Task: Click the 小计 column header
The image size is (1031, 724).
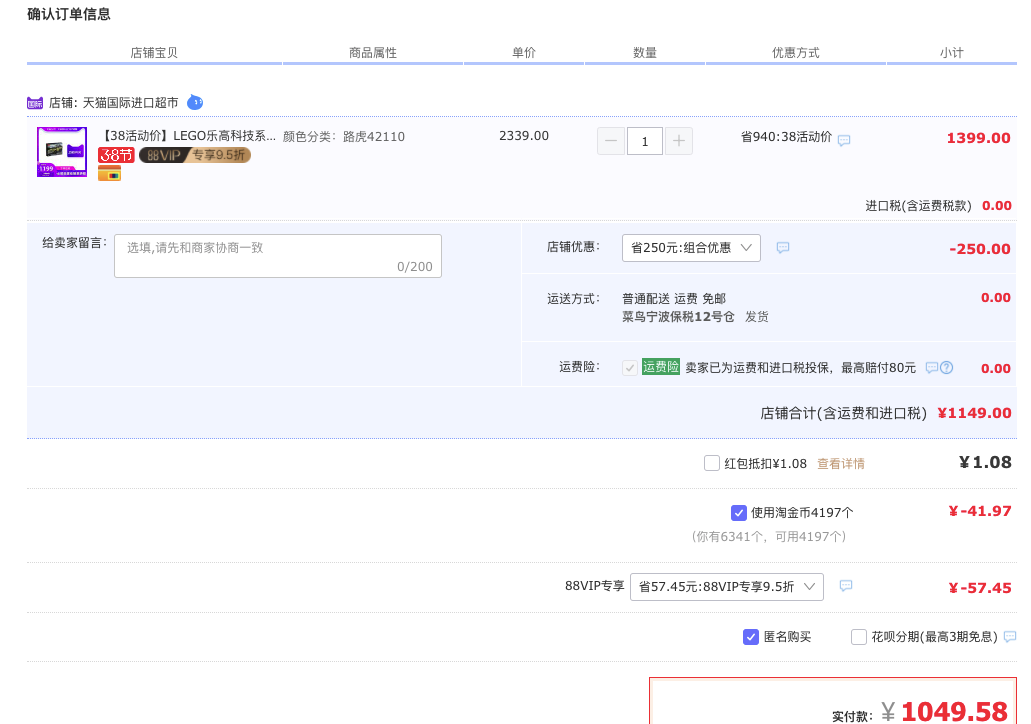Action: tap(951, 53)
